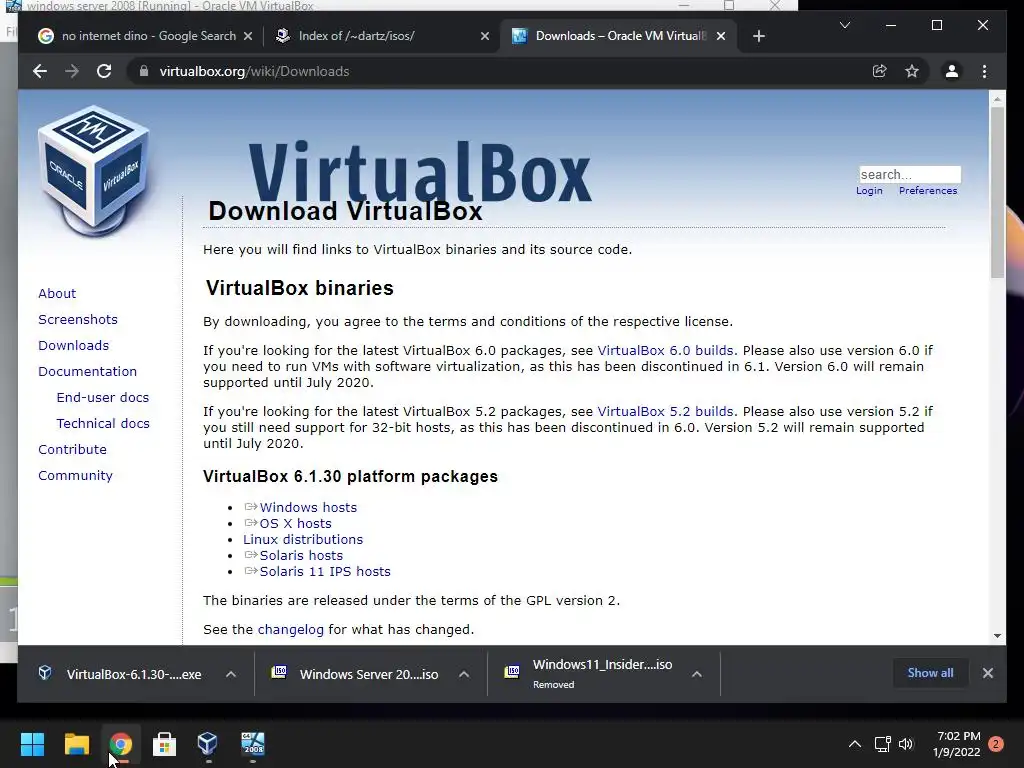Close the 'no internet dino' tab
Screen dimensions: 1024x768
coord(248,36)
